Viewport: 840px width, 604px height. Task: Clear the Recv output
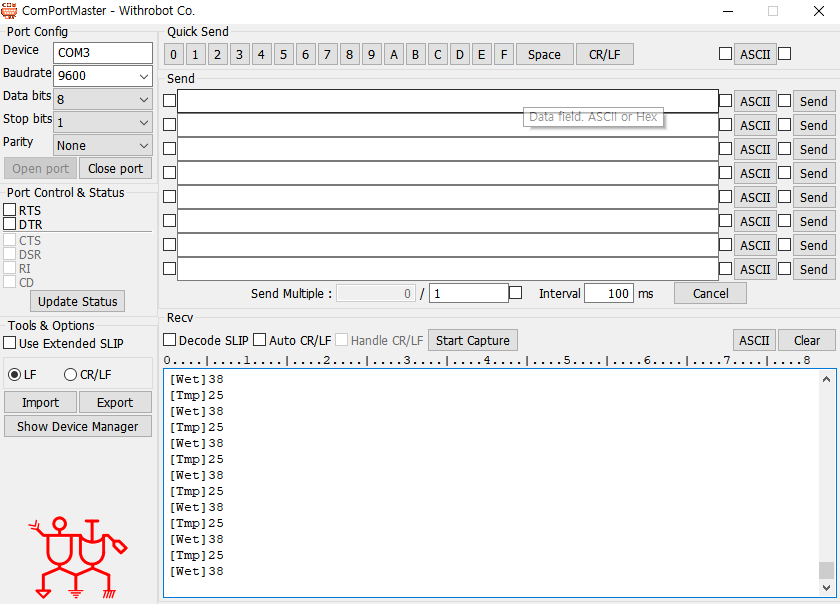point(807,340)
